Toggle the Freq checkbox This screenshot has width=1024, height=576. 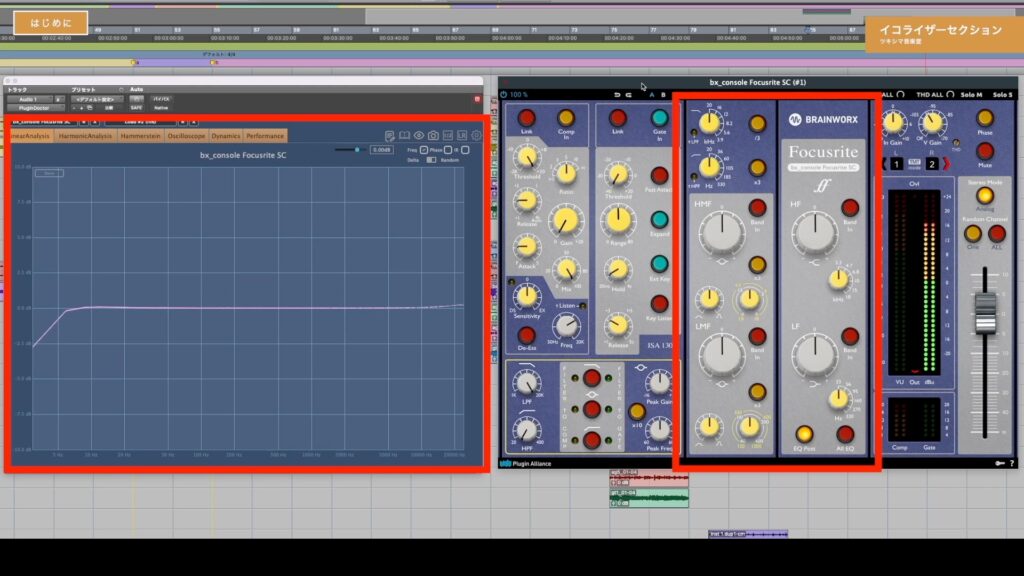coord(424,150)
